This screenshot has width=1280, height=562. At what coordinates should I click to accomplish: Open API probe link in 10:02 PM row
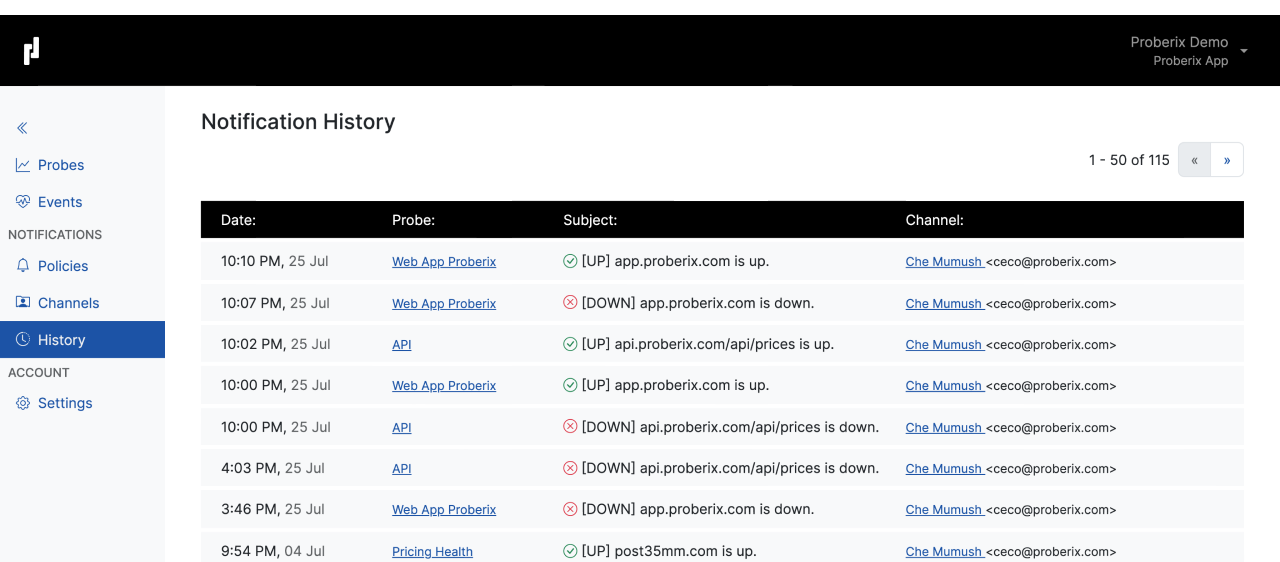click(402, 345)
